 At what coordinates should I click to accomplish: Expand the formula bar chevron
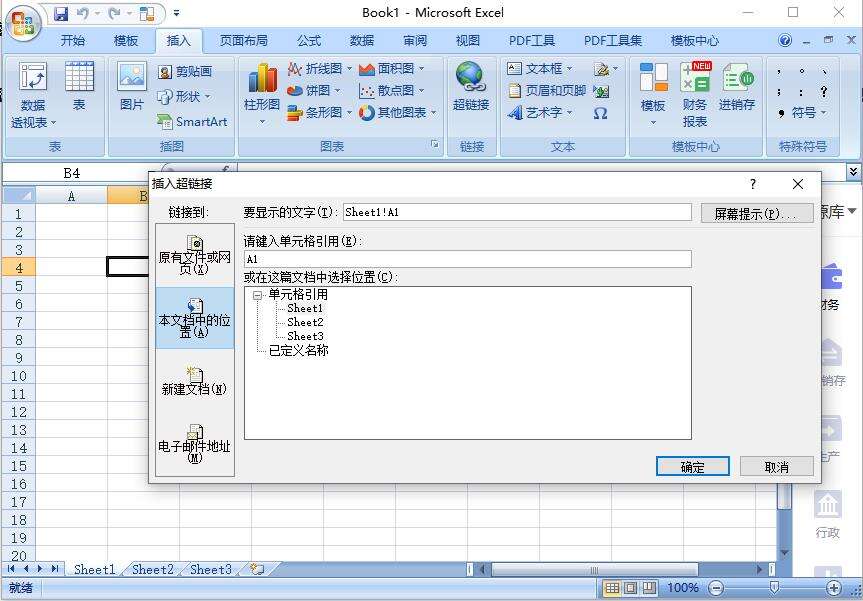(853, 172)
